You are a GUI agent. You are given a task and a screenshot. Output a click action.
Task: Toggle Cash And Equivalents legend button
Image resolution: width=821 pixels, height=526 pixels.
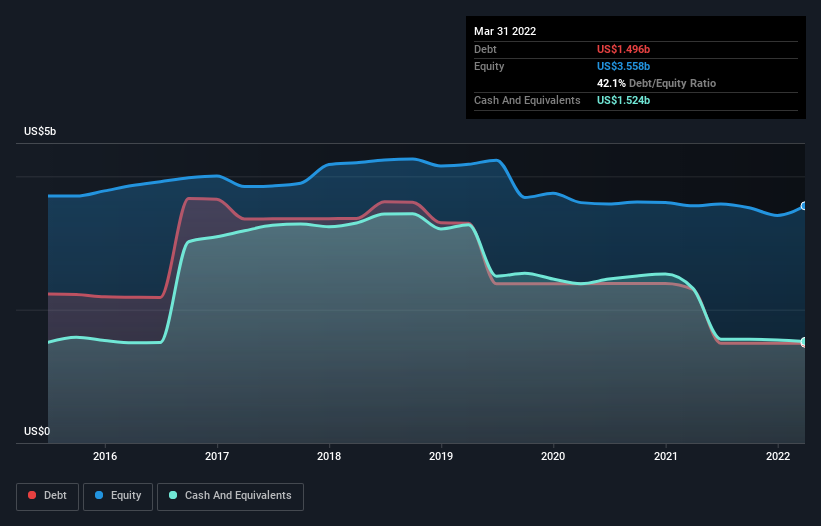point(230,496)
